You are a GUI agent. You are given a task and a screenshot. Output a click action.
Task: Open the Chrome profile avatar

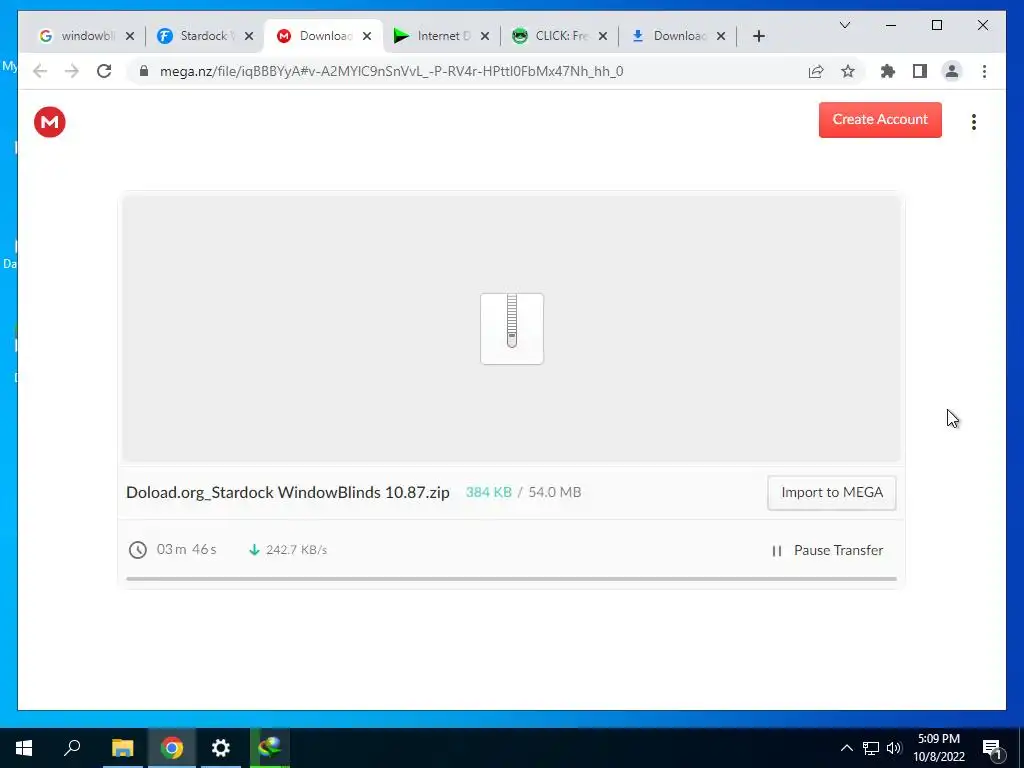point(952,71)
